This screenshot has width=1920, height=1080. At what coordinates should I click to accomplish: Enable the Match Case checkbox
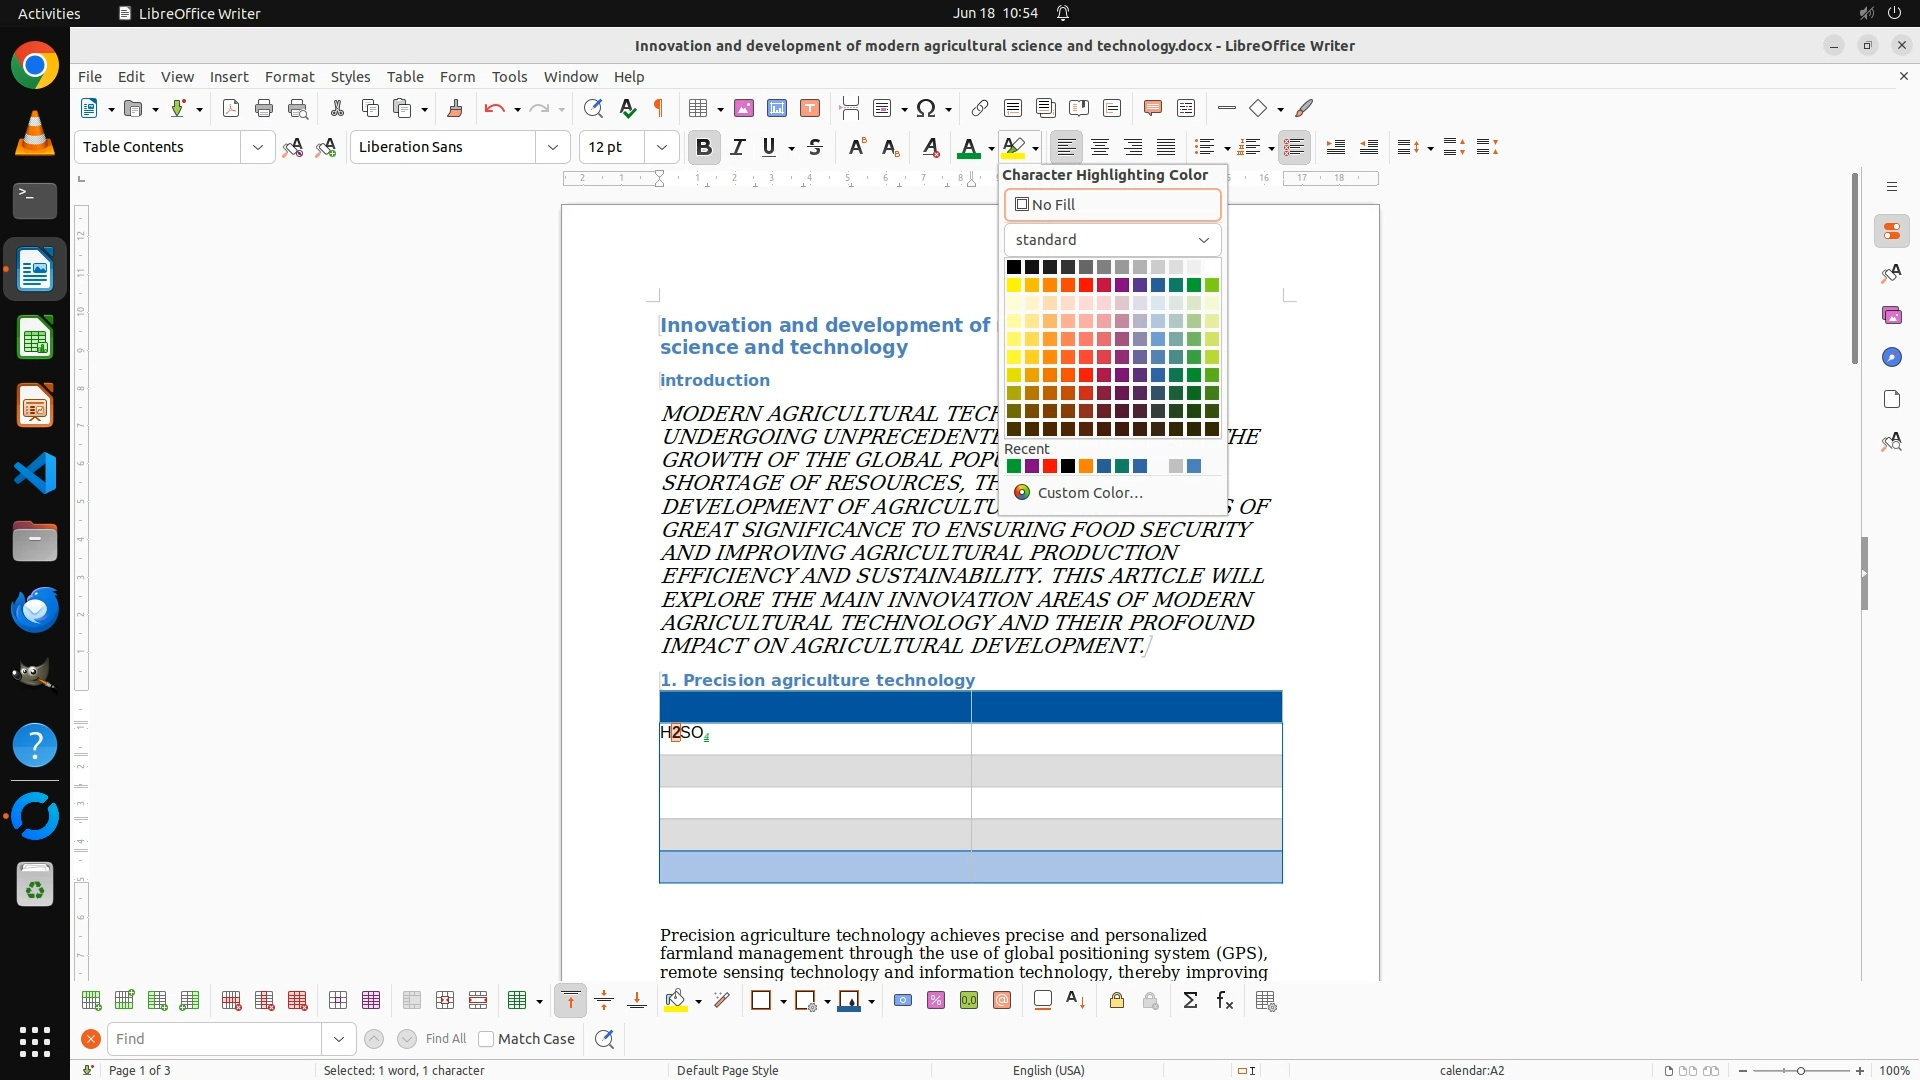pyautogui.click(x=487, y=1039)
